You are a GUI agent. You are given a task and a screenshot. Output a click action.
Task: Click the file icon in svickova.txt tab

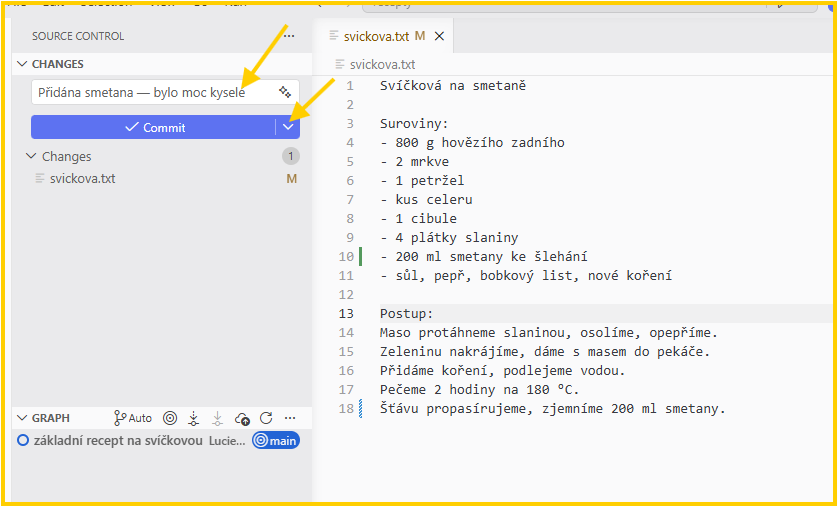pyautogui.click(x=334, y=36)
